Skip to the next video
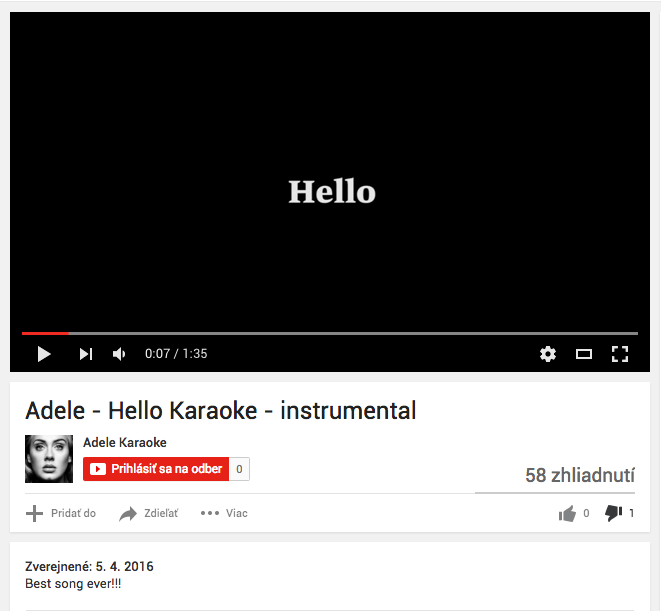Image resolution: width=661 pixels, height=611 pixels. click(x=86, y=354)
